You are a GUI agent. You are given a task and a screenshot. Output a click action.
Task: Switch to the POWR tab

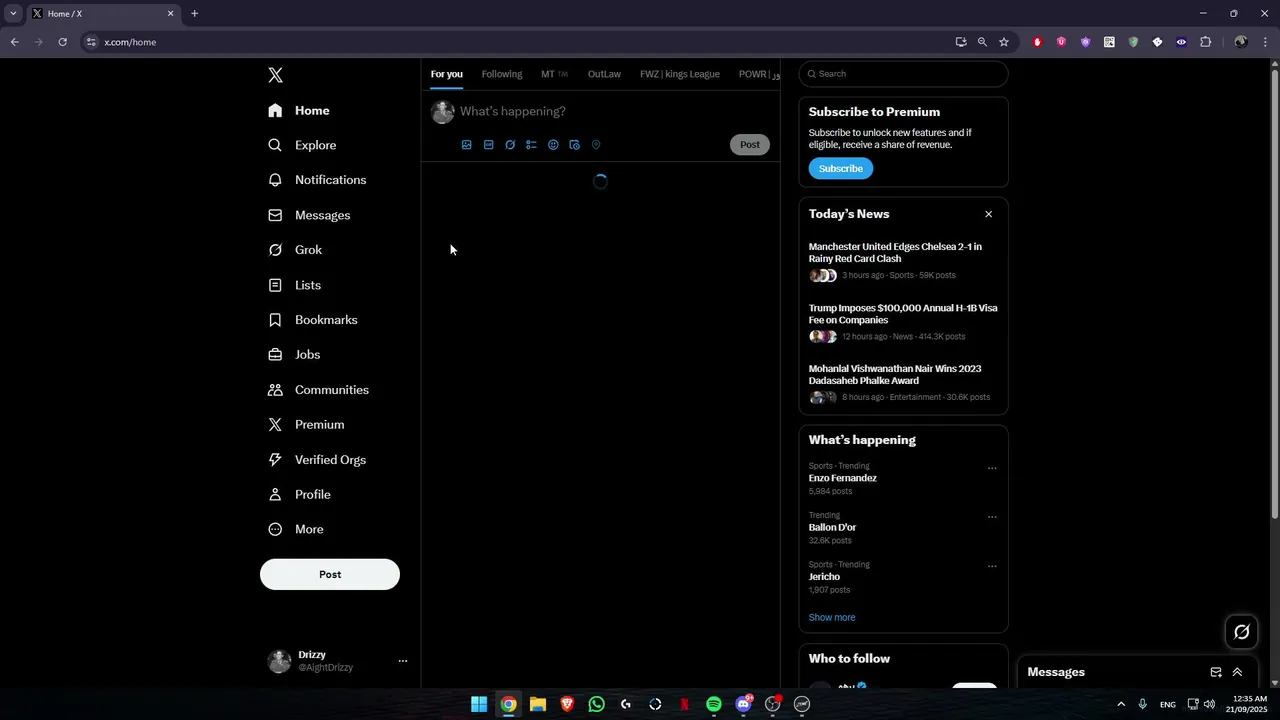click(x=758, y=74)
